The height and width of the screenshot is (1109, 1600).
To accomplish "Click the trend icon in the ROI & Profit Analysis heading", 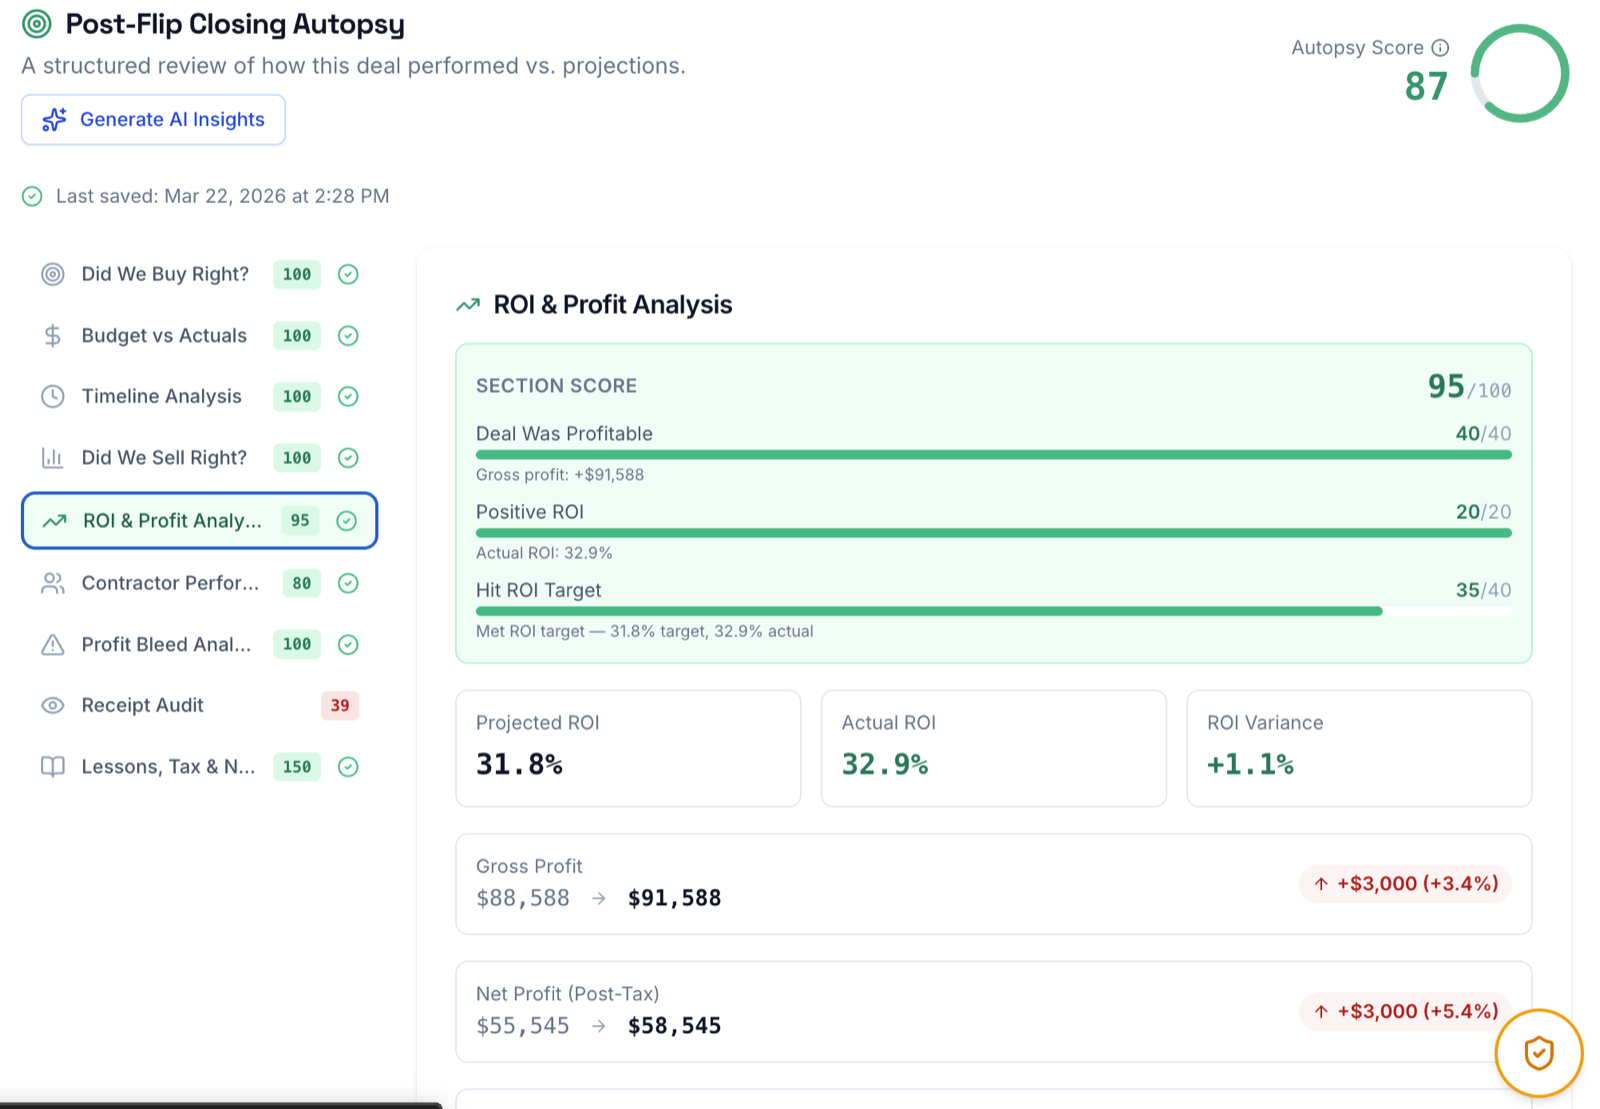I will point(468,305).
